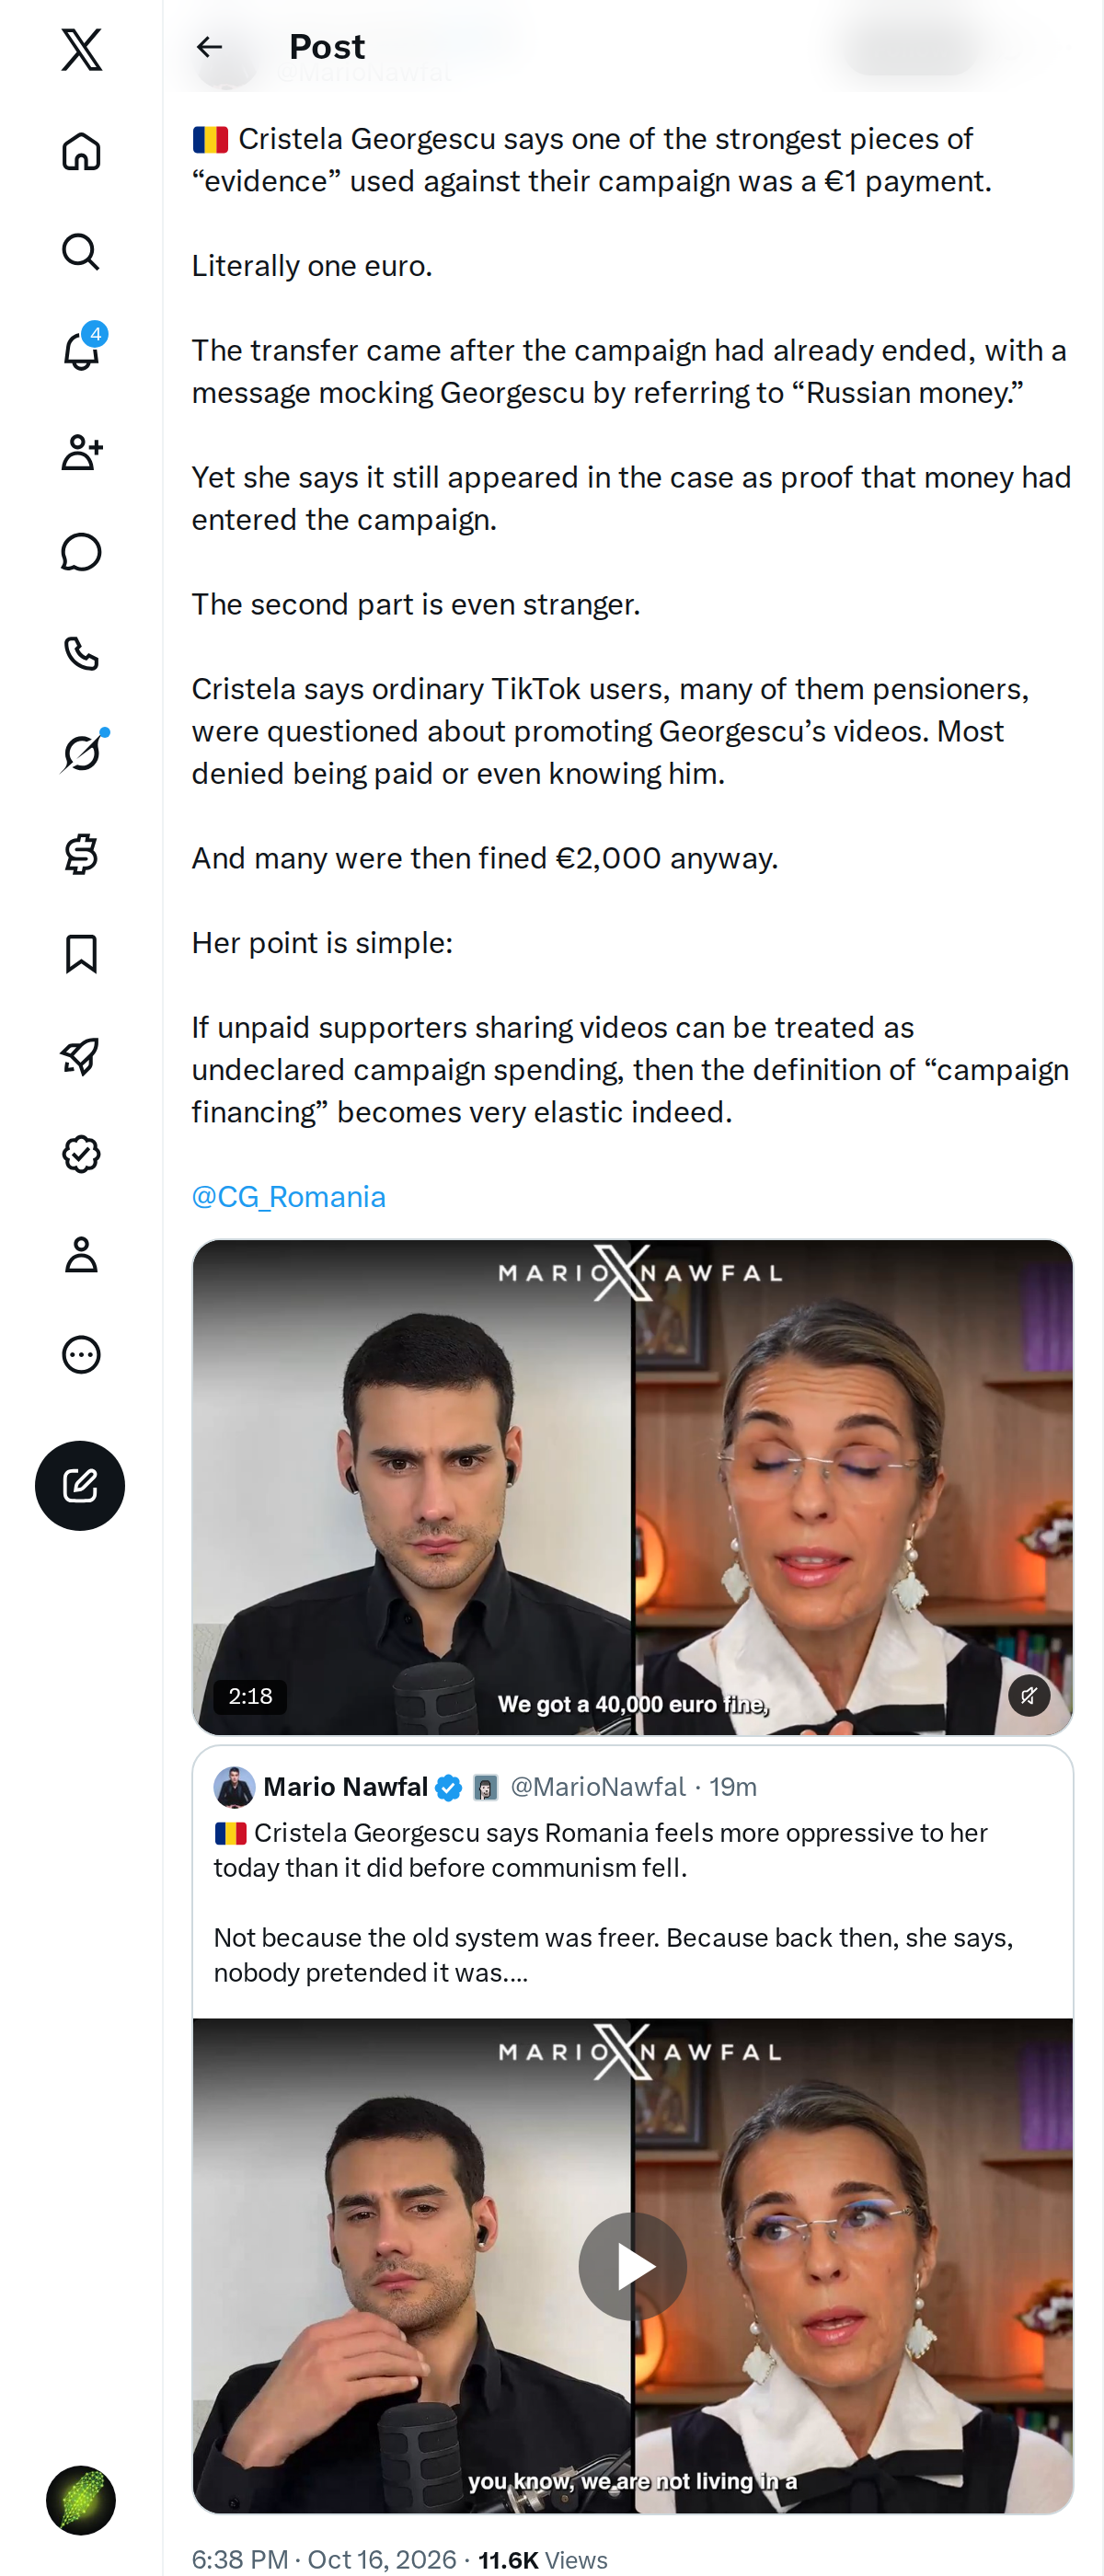The height and width of the screenshot is (2576, 1104).
Task: Open Follow people icon
Action: point(81,452)
